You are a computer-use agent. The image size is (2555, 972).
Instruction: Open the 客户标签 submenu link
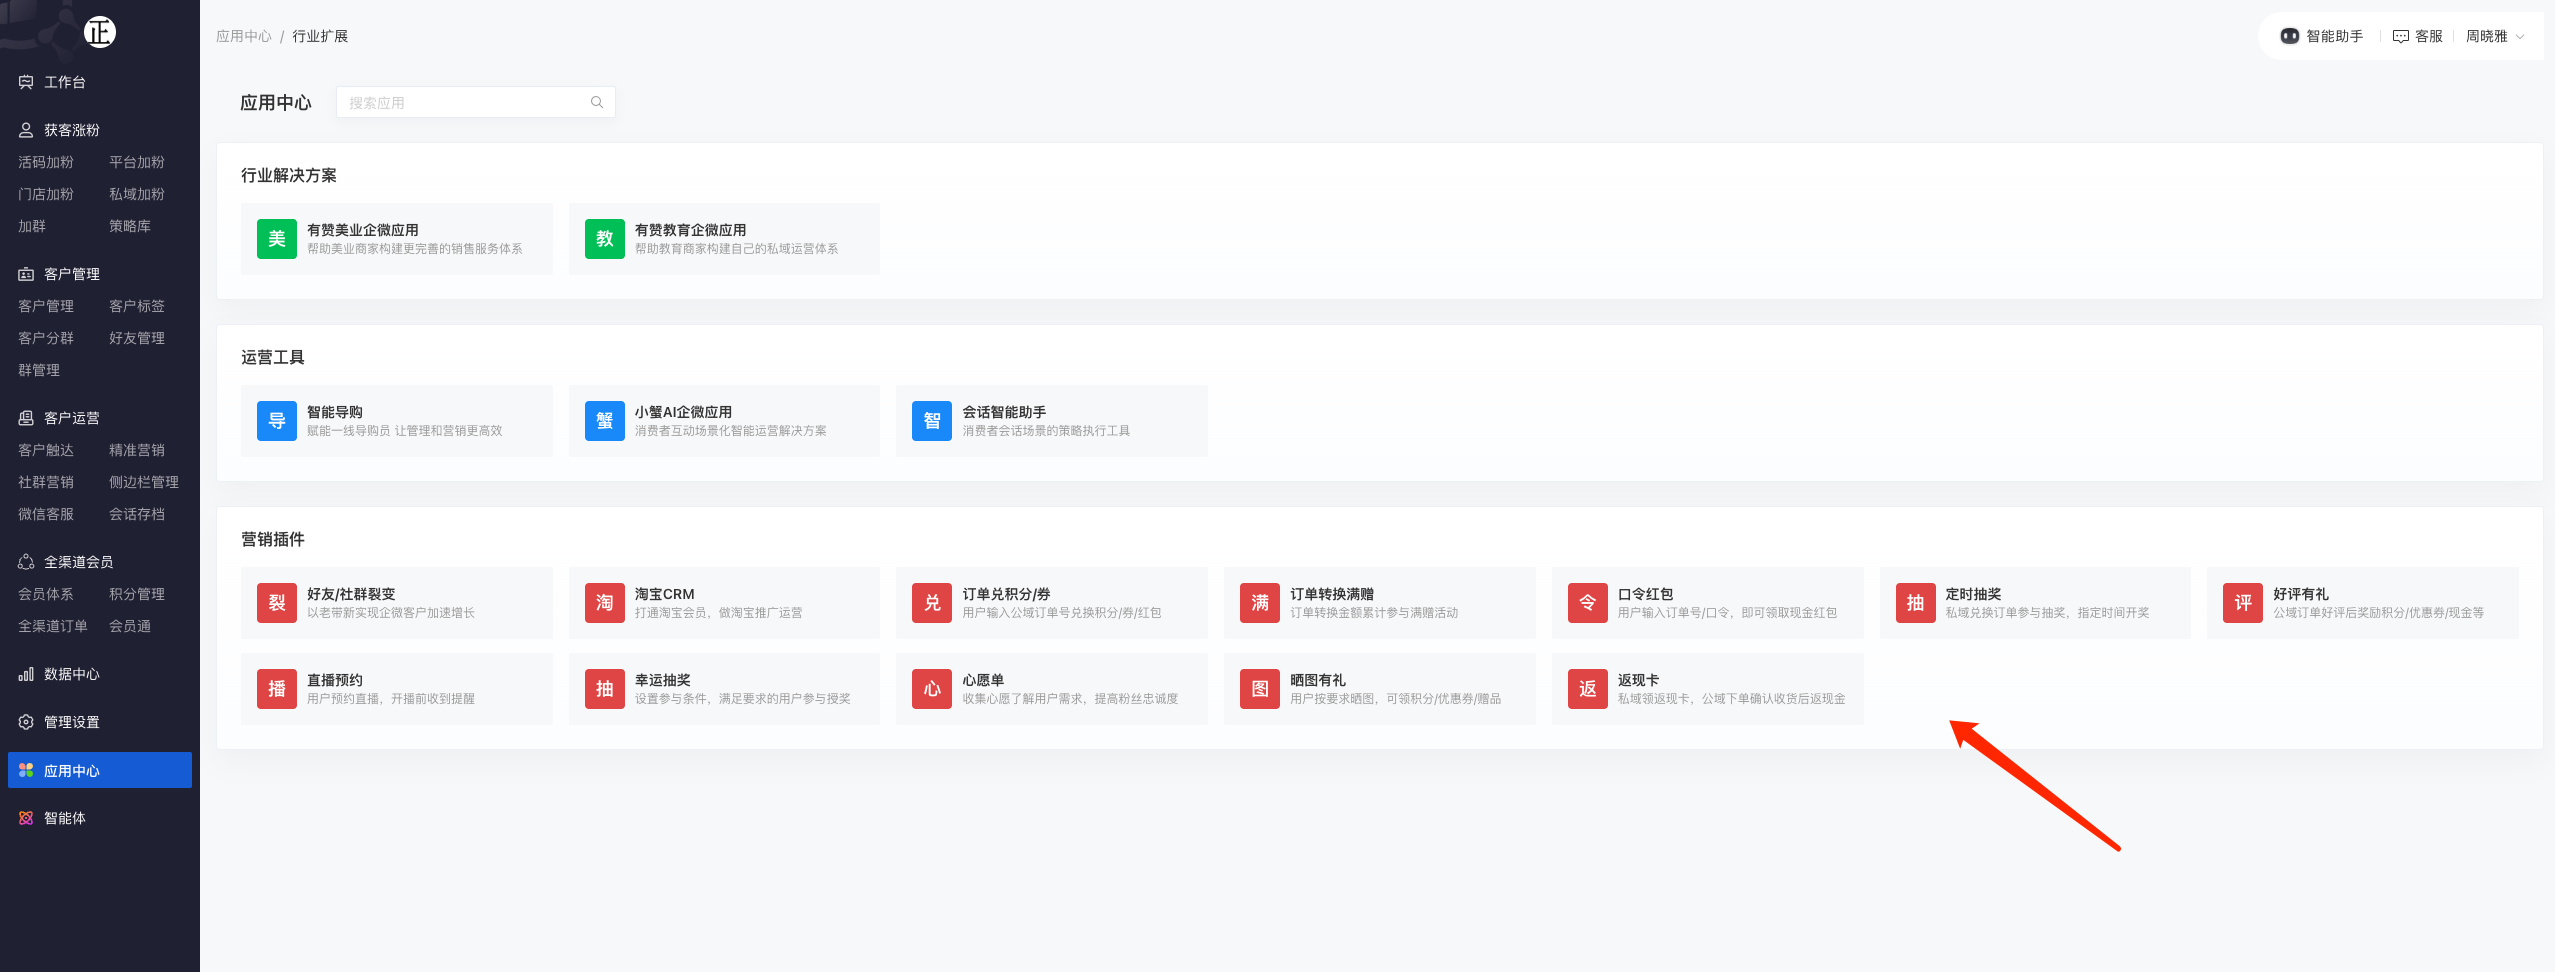tap(137, 306)
